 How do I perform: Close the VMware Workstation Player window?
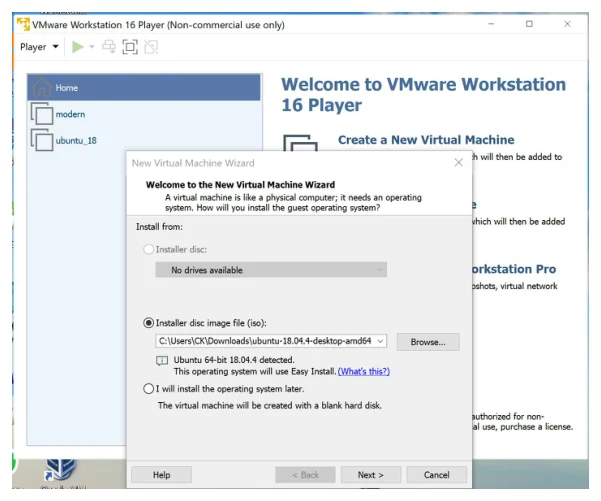coord(567,24)
